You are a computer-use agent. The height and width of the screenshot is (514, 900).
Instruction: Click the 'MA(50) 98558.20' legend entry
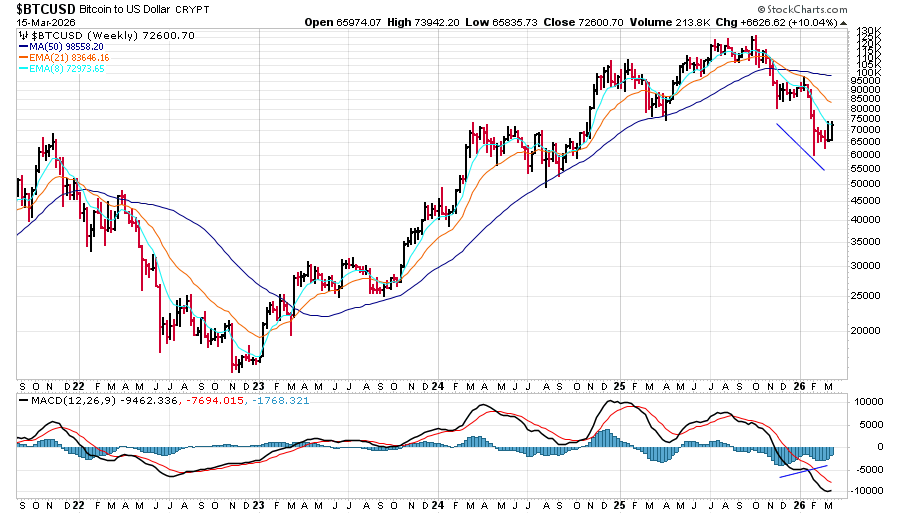[66, 46]
